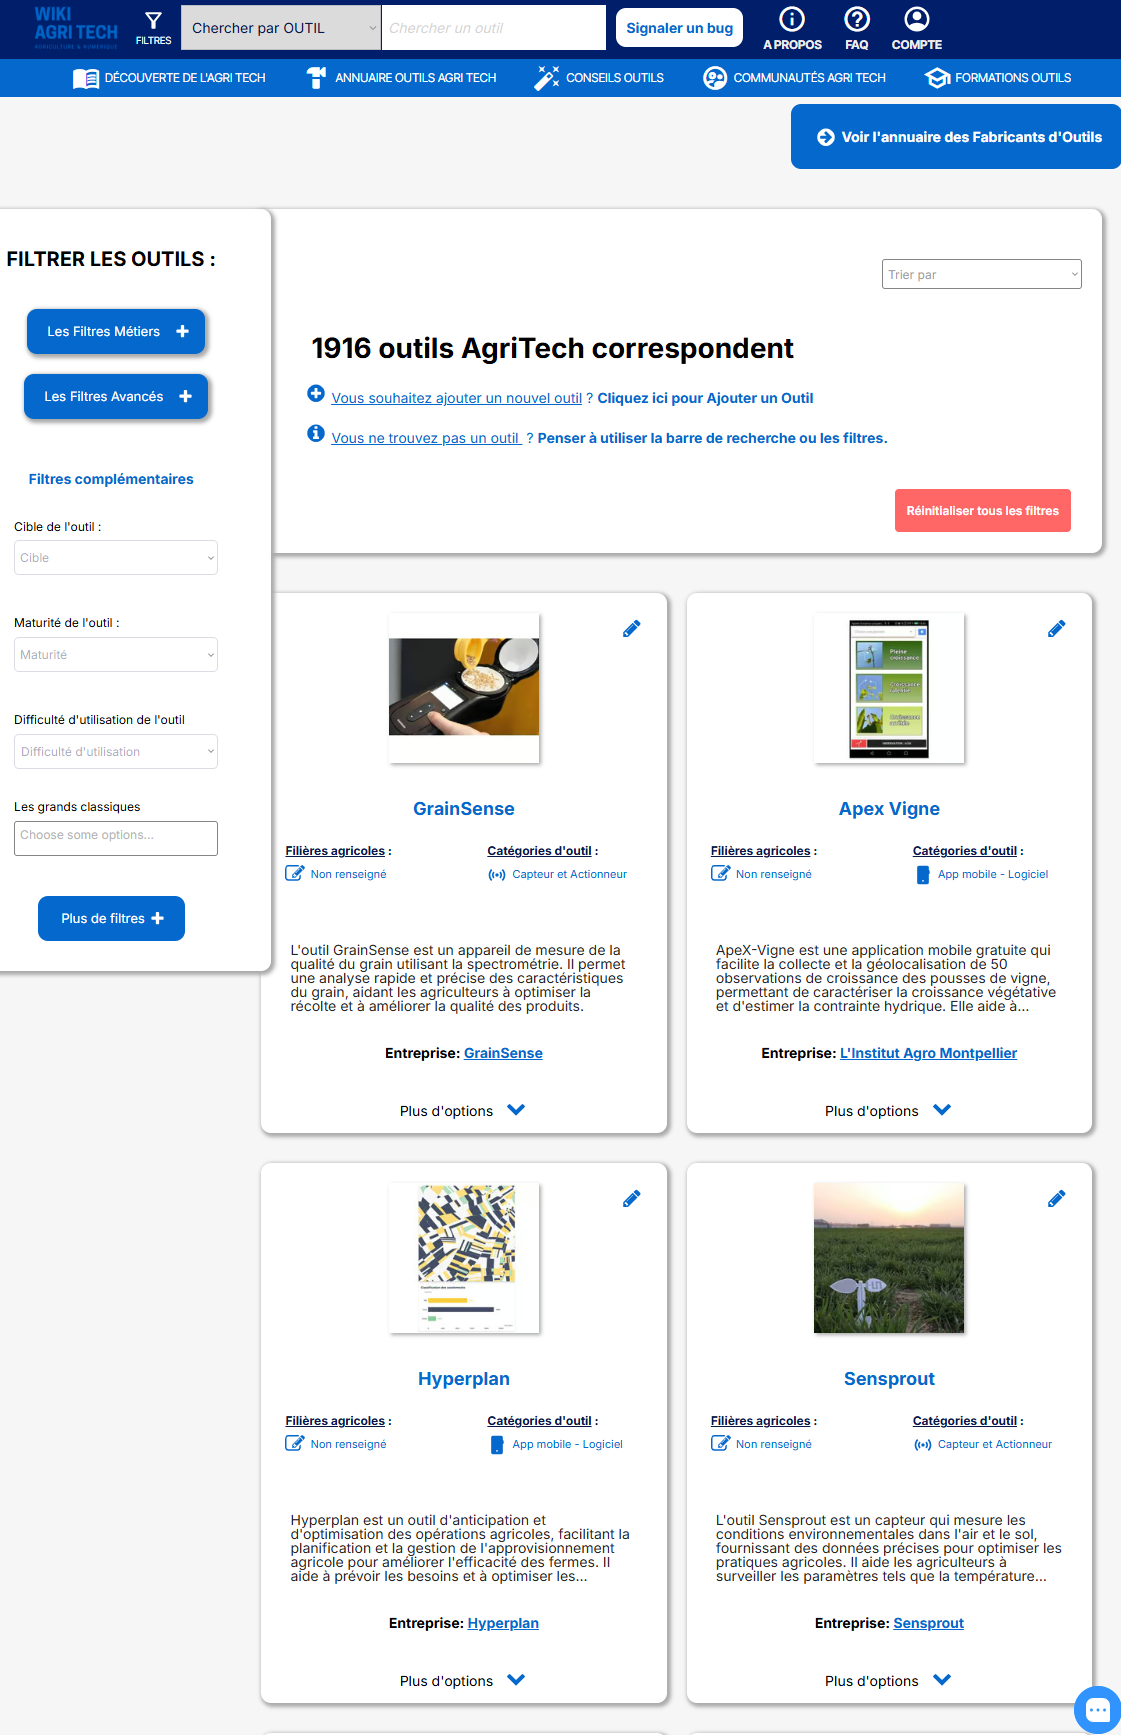
Task: Open the chat bubble widget
Action: [1097, 1709]
